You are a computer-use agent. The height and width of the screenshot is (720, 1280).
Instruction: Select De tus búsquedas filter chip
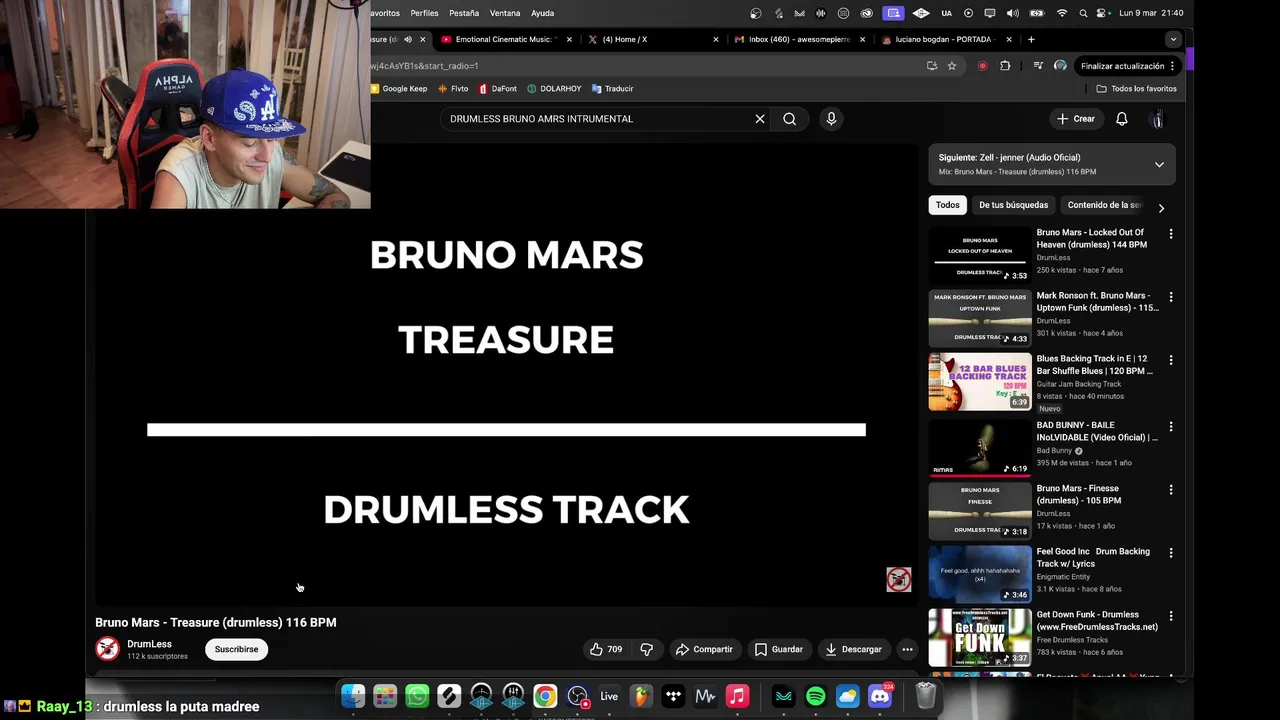click(x=1013, y=205)
